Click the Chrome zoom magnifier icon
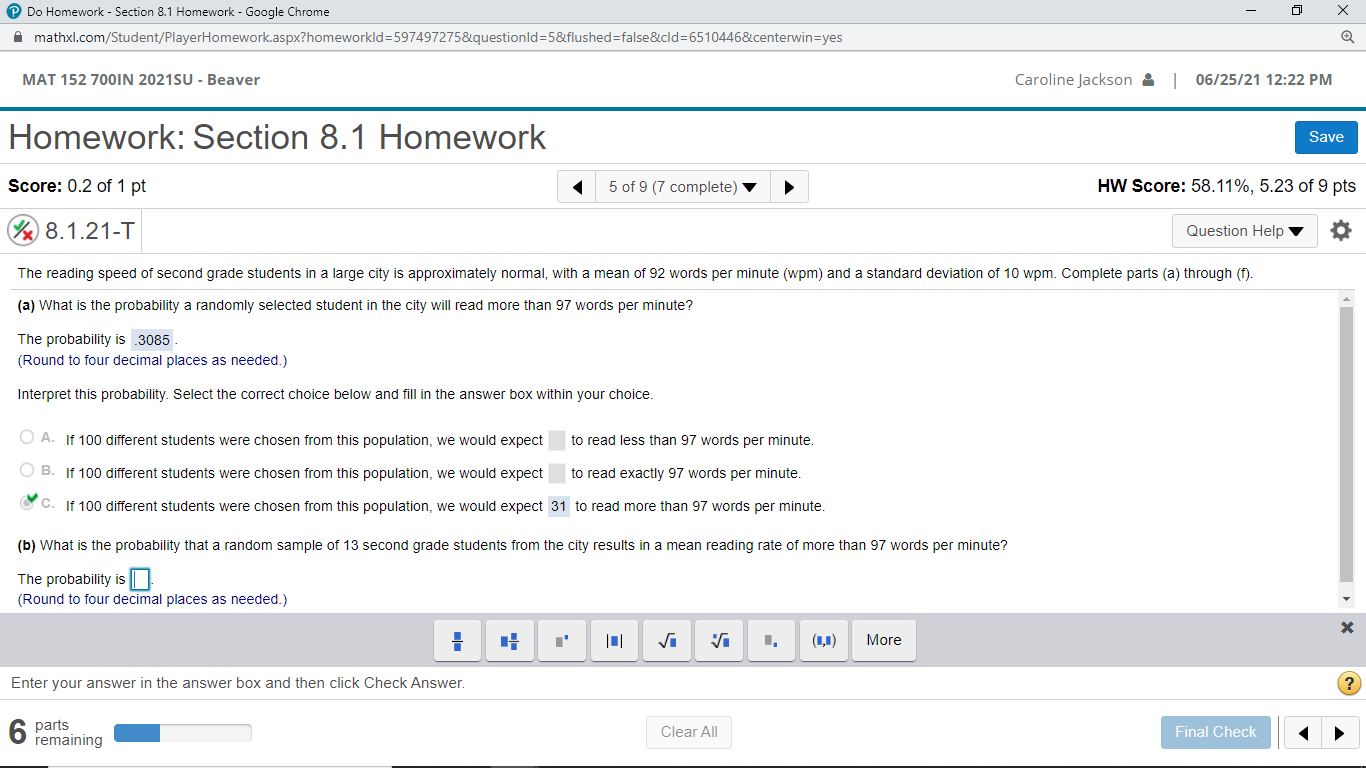The image size is (1366, 768). [x=1347, y=37]
